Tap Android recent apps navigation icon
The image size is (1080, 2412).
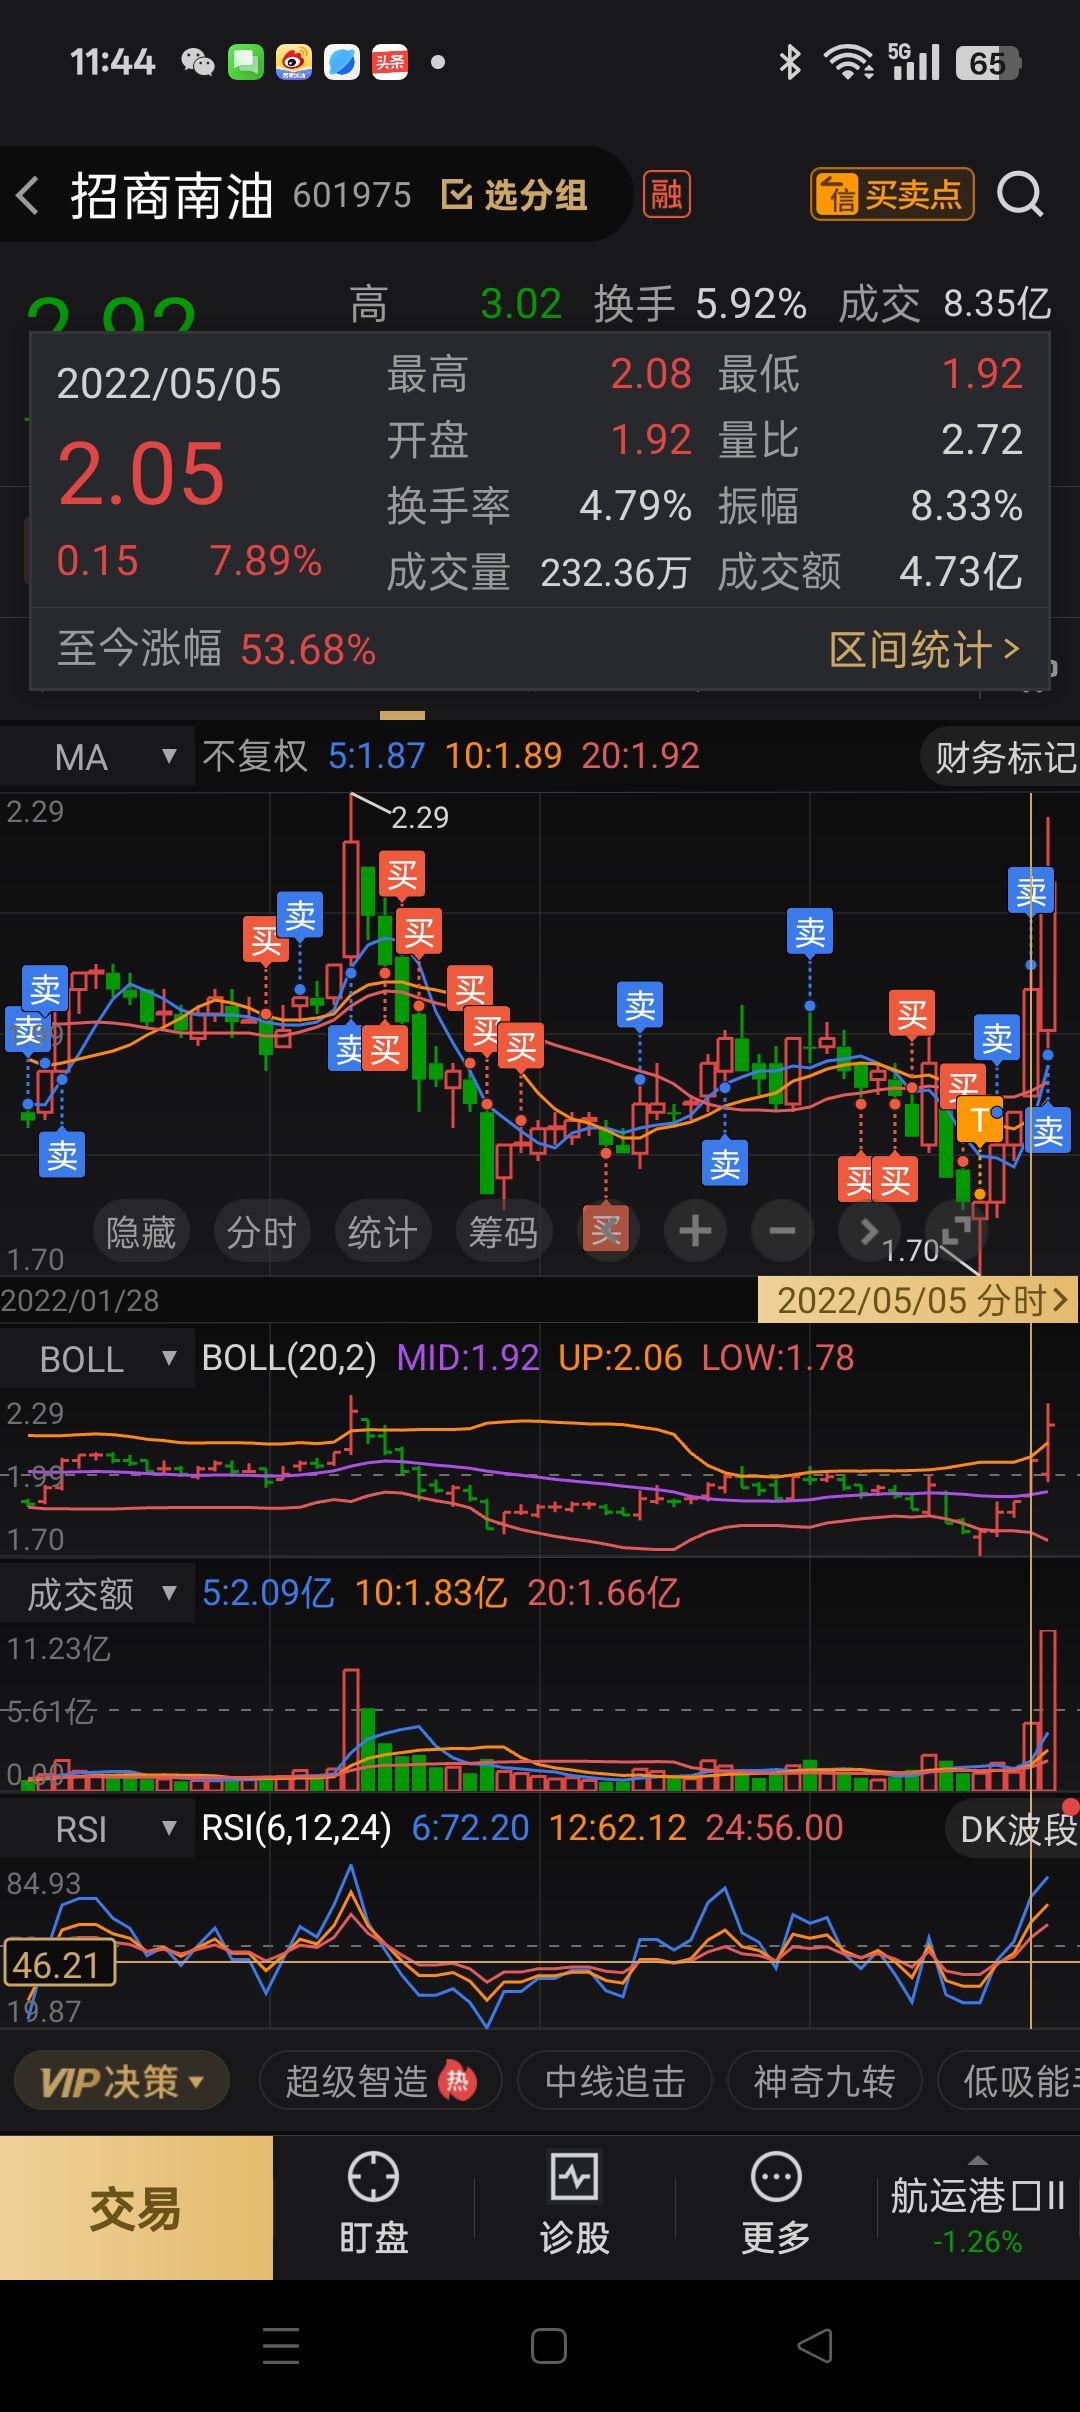[x=281, y=2346]
